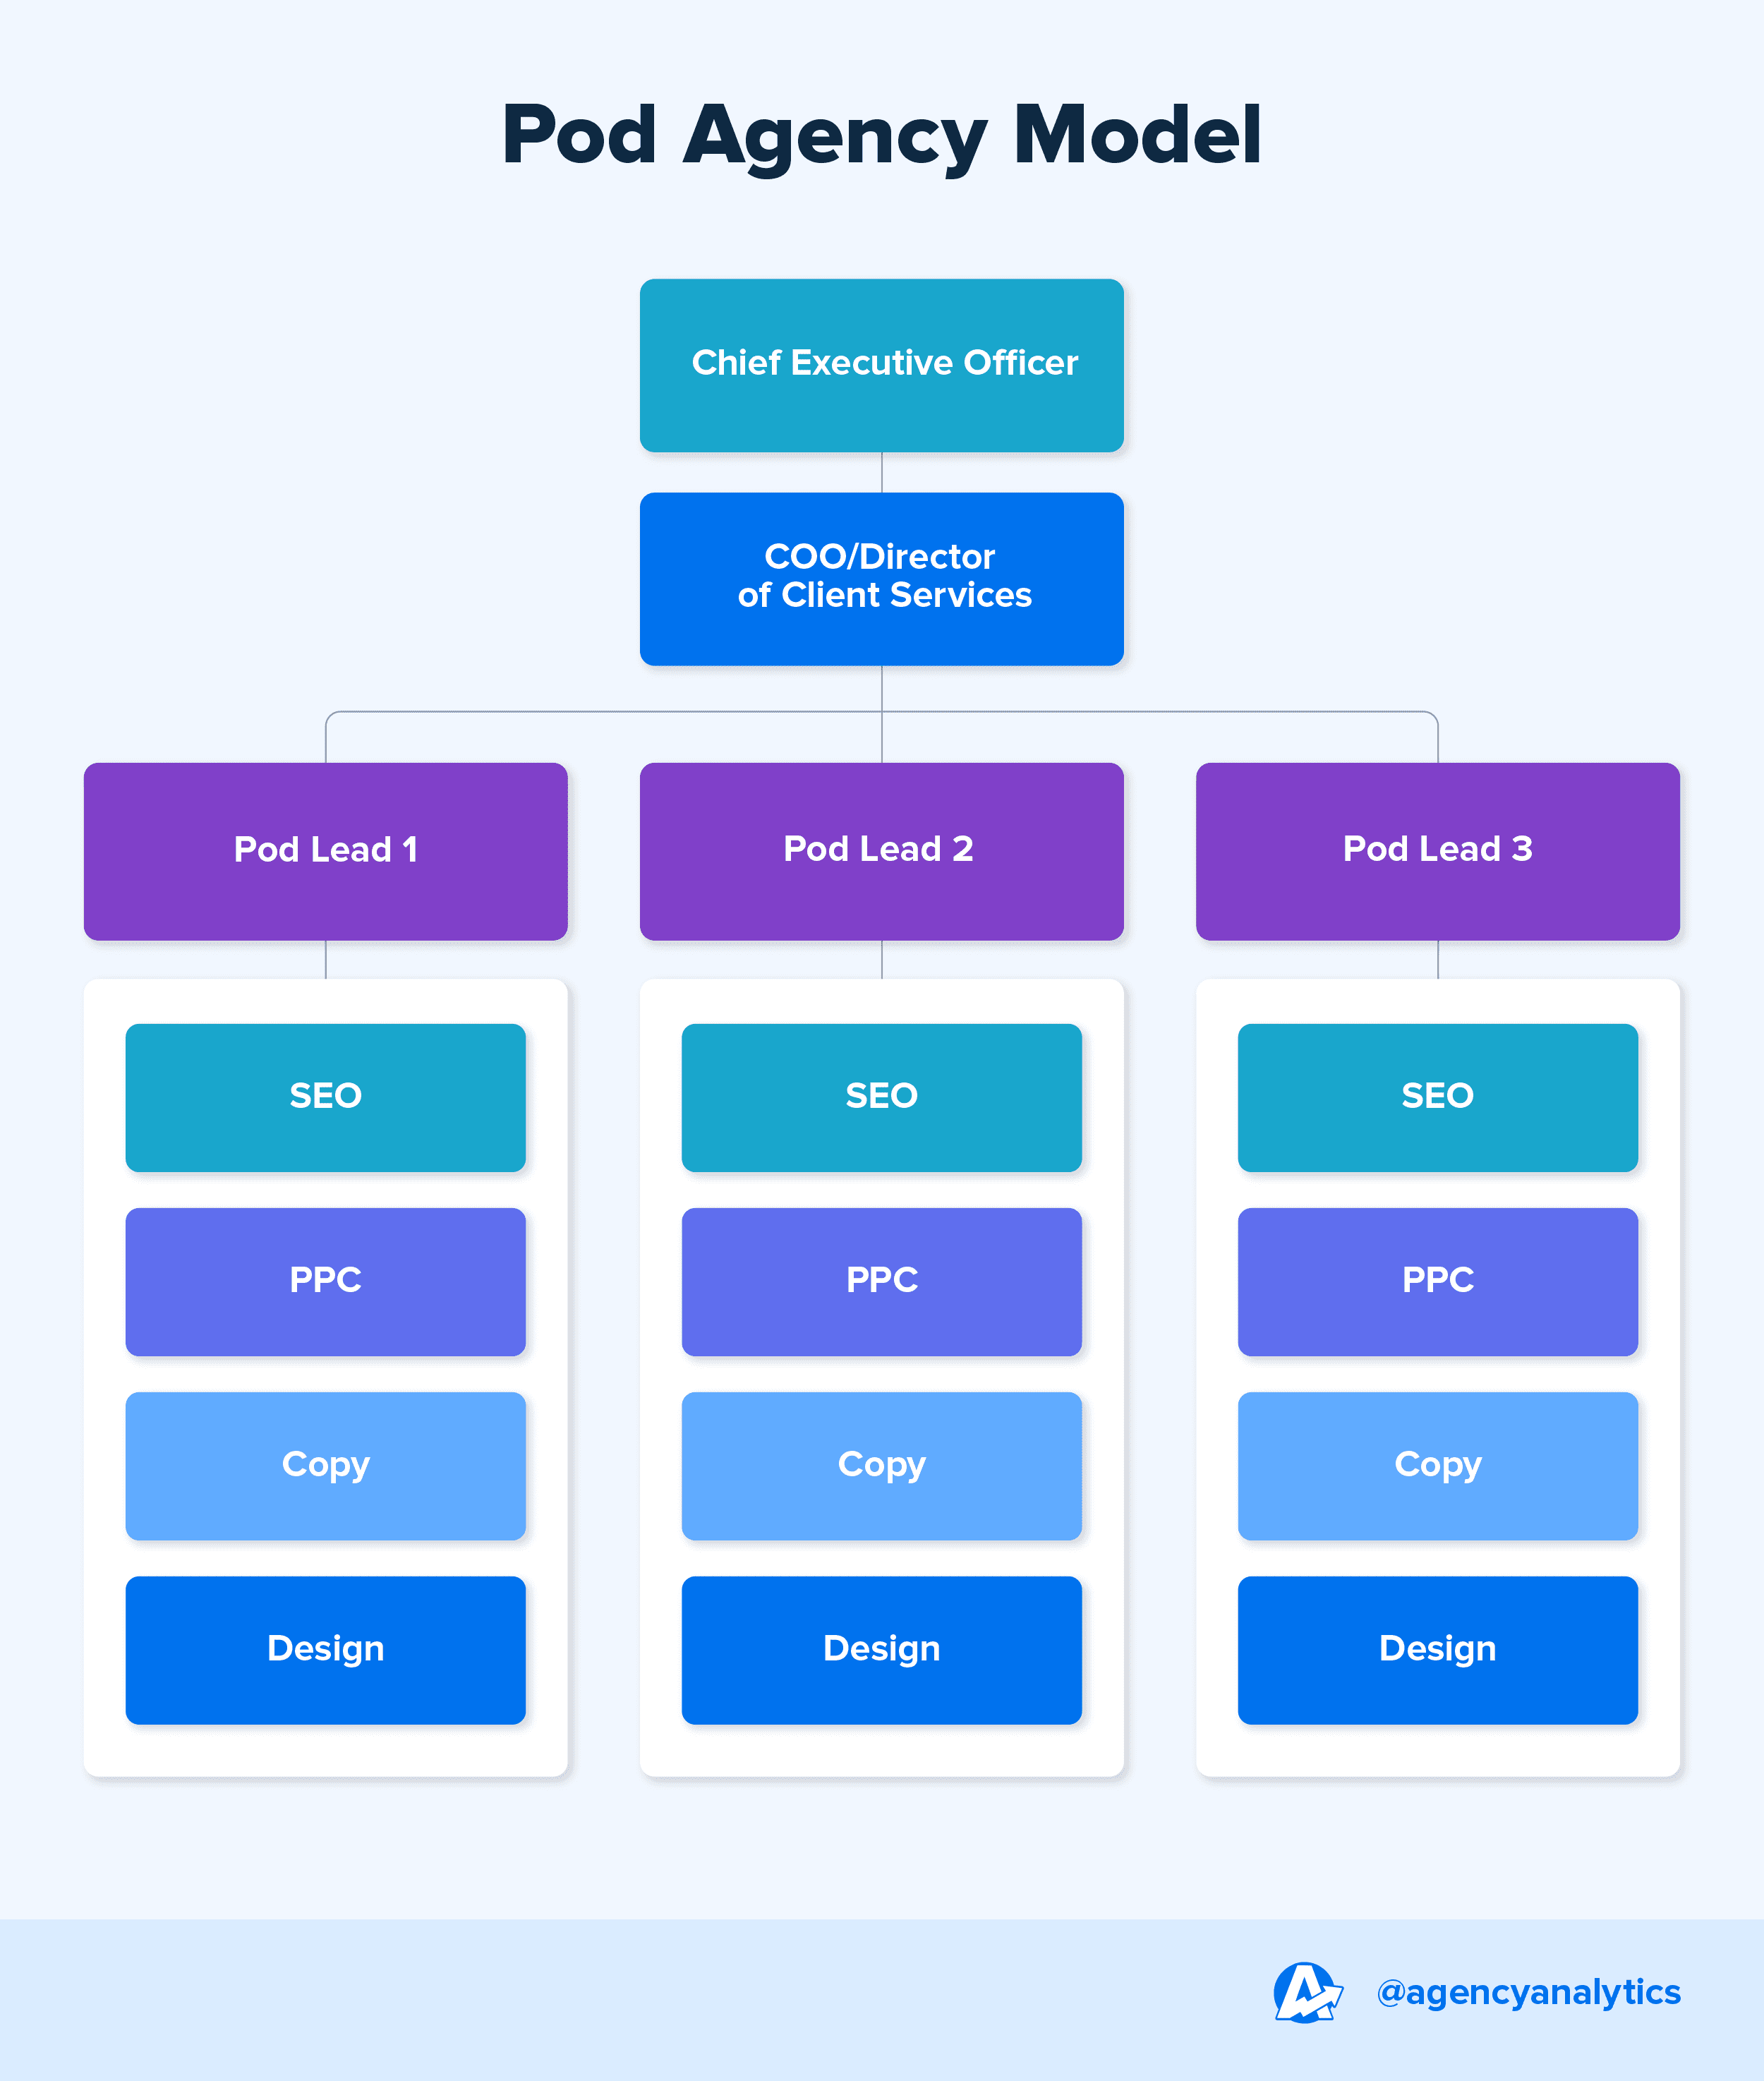Click Copy box below Pod Lead 1
This screenshot has height=2081, width=1764.
pos(325,1465)
